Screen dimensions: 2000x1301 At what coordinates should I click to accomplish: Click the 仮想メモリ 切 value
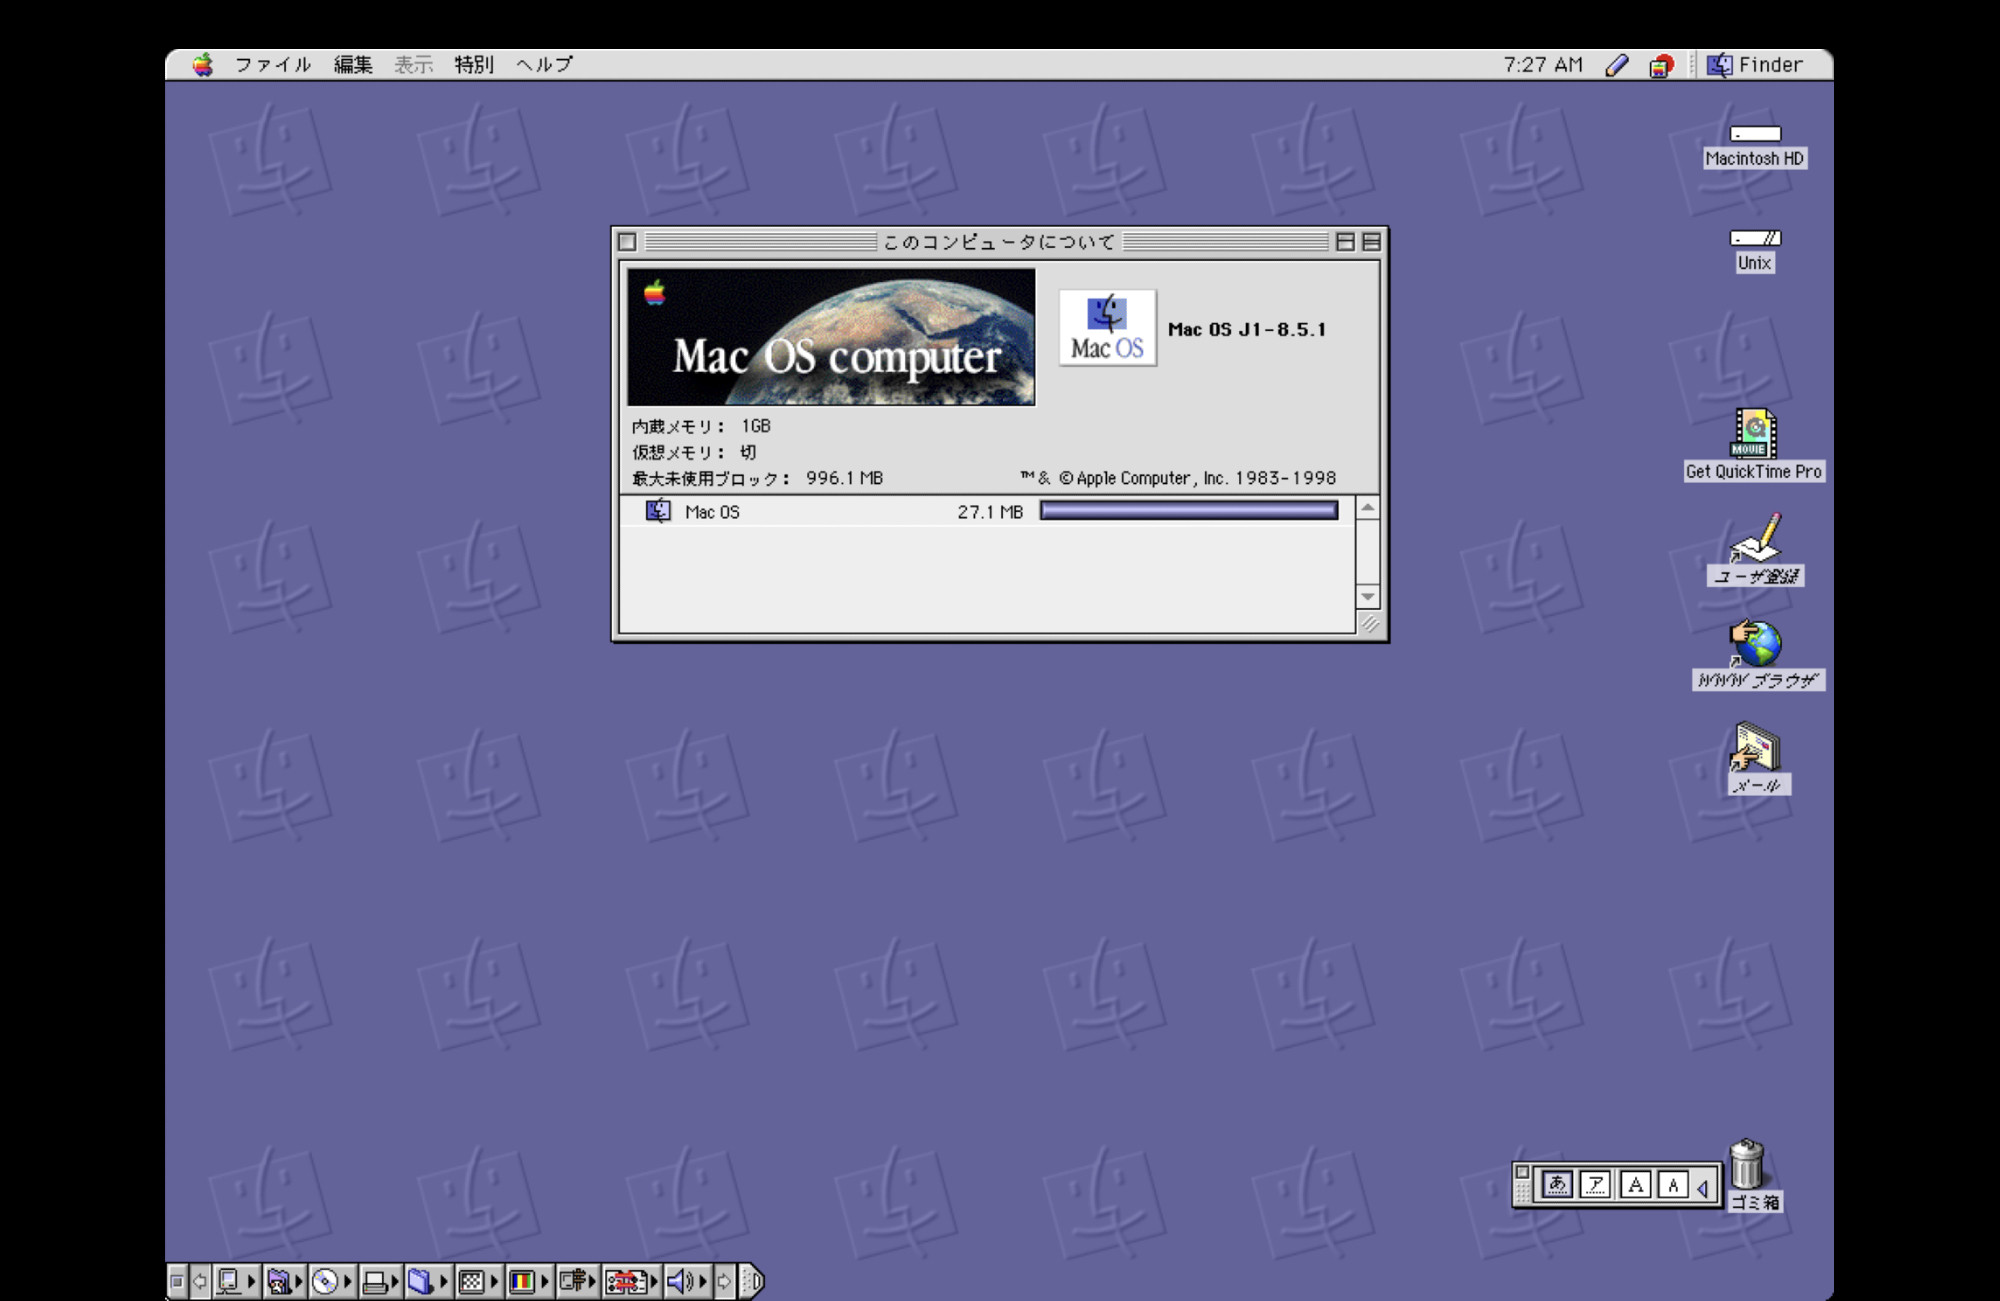pos(748,453)
